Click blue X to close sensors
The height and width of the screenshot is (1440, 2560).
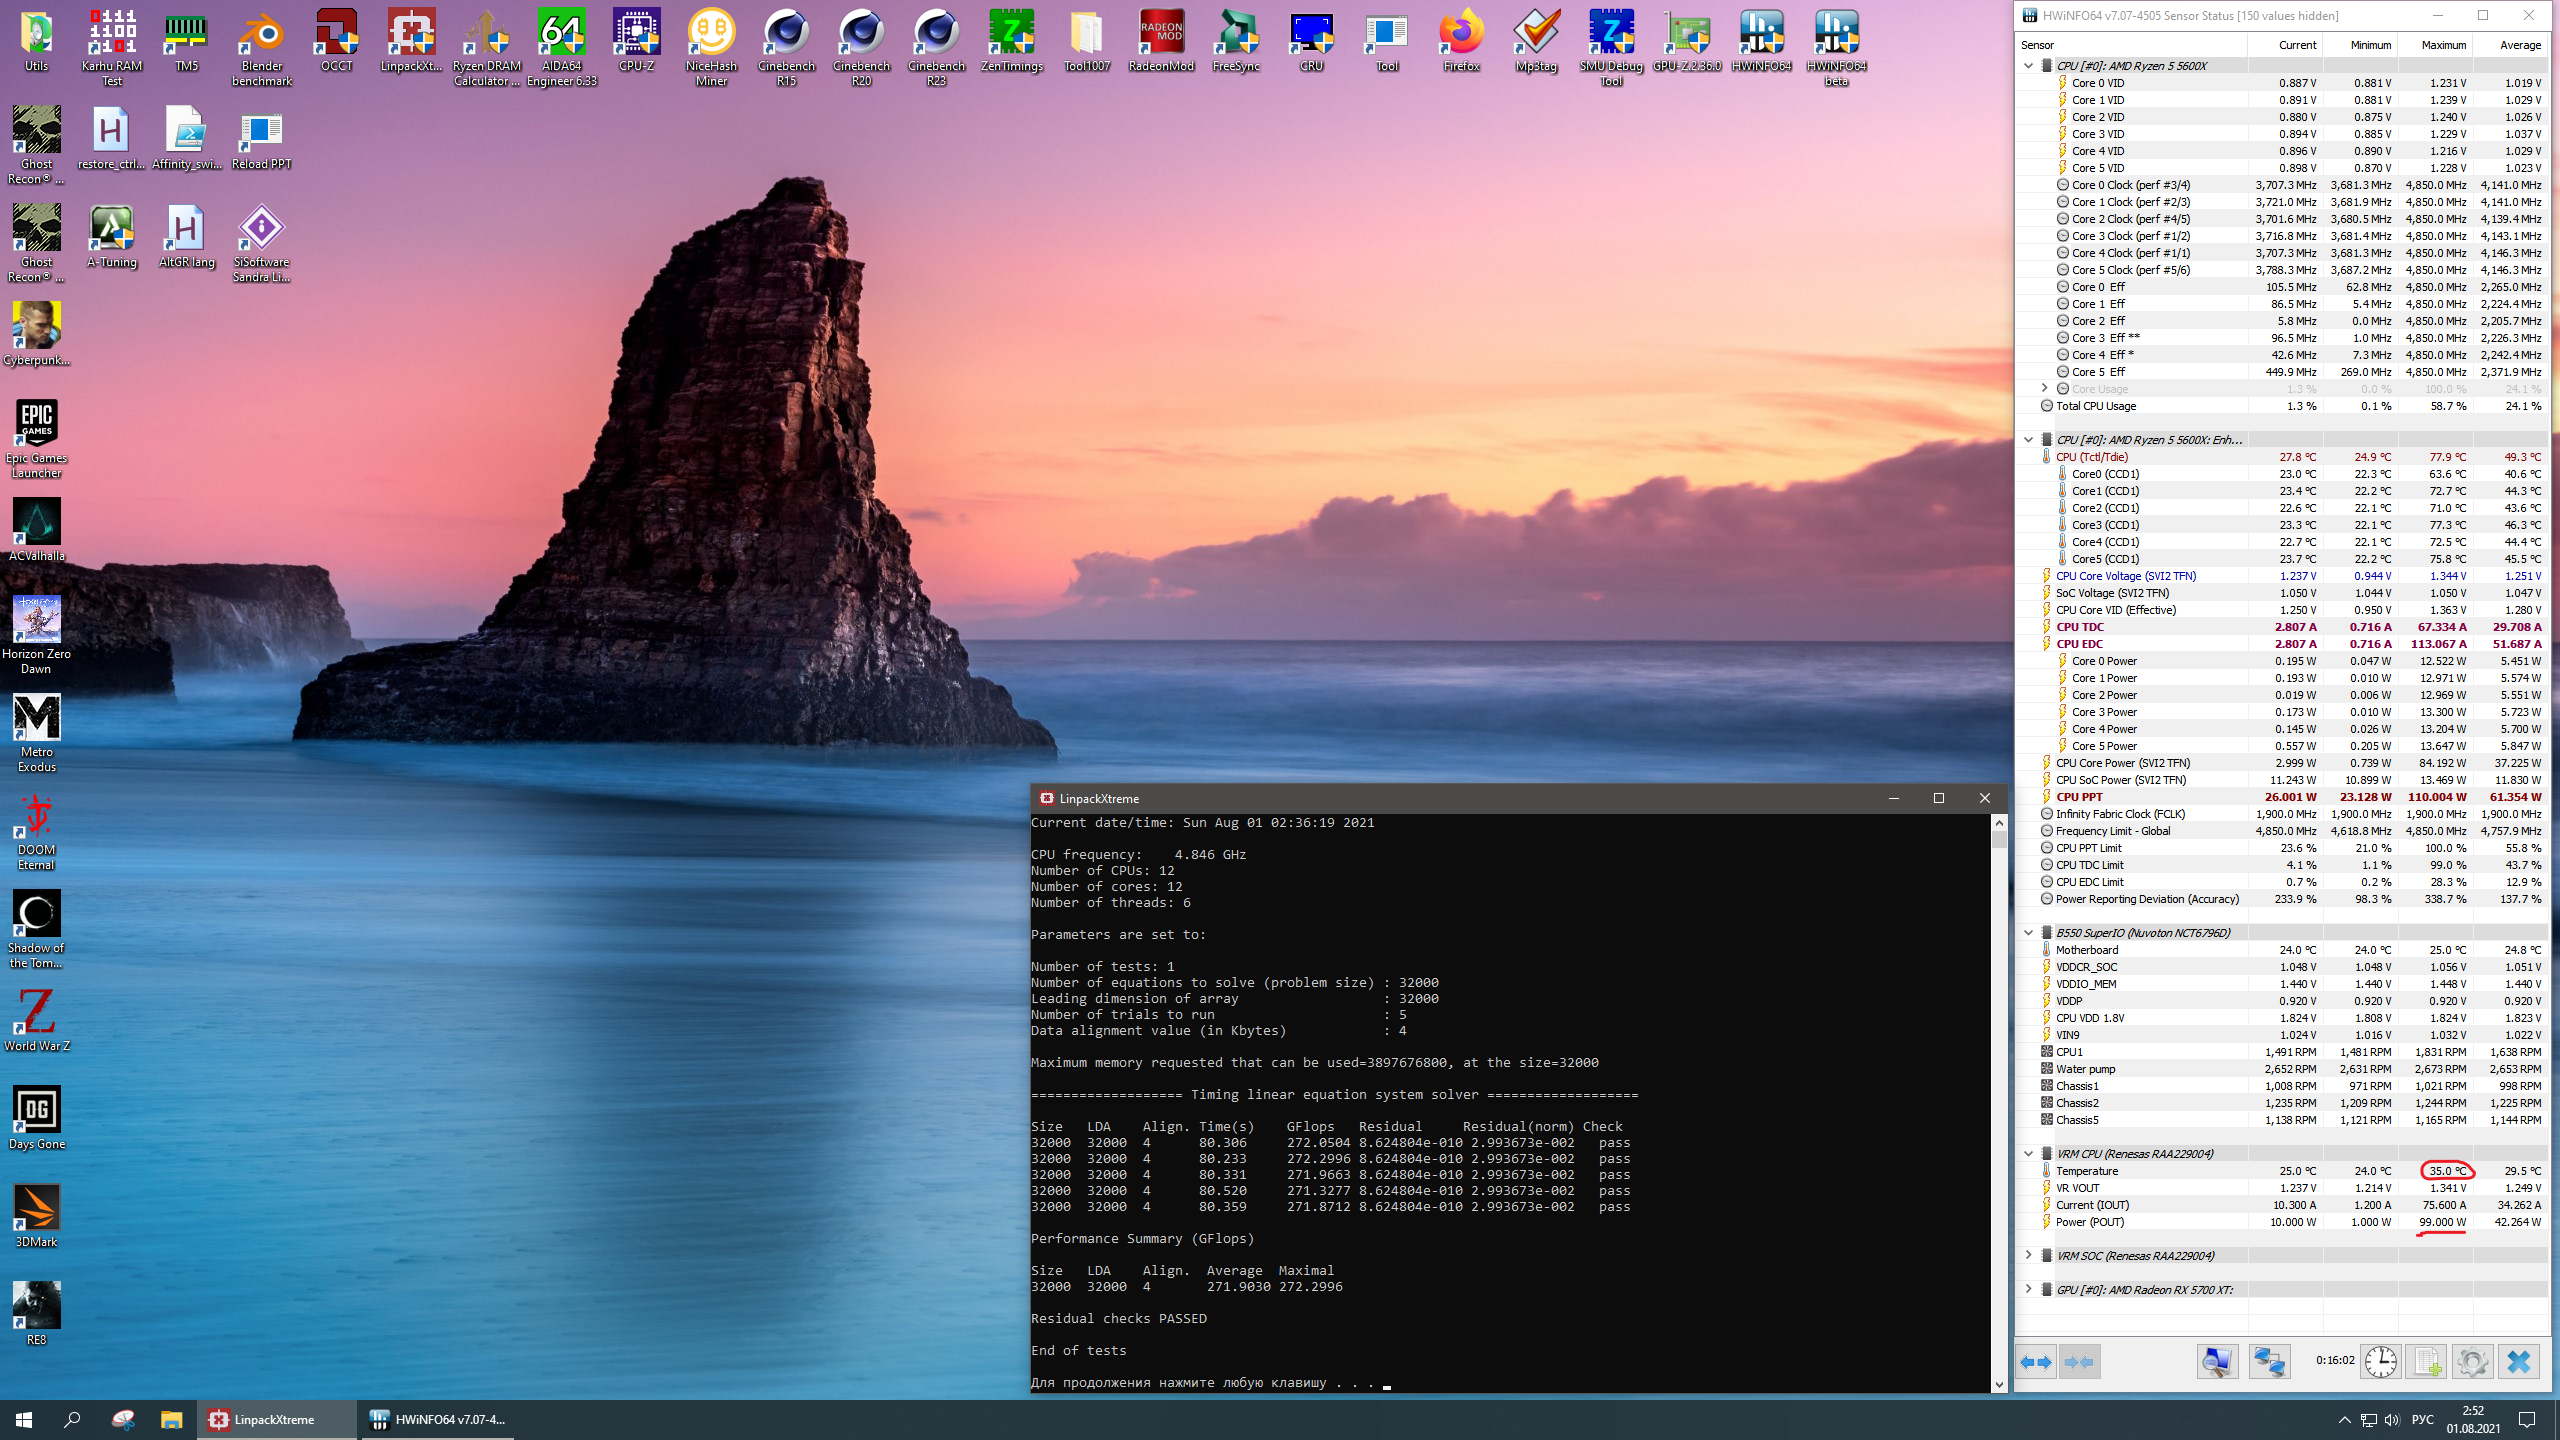pos(2519,1362)
